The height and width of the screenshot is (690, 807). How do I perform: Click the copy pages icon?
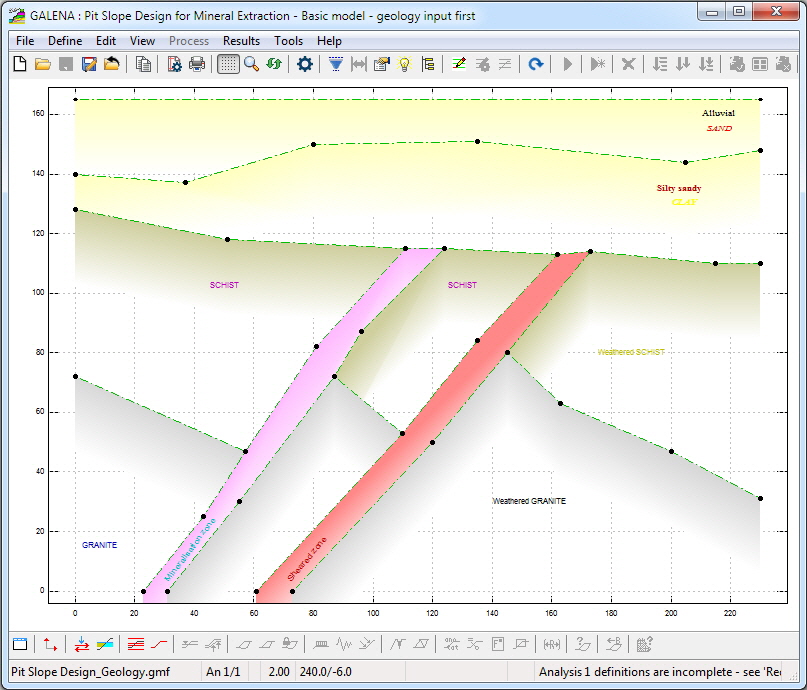(x=143, y=64)
